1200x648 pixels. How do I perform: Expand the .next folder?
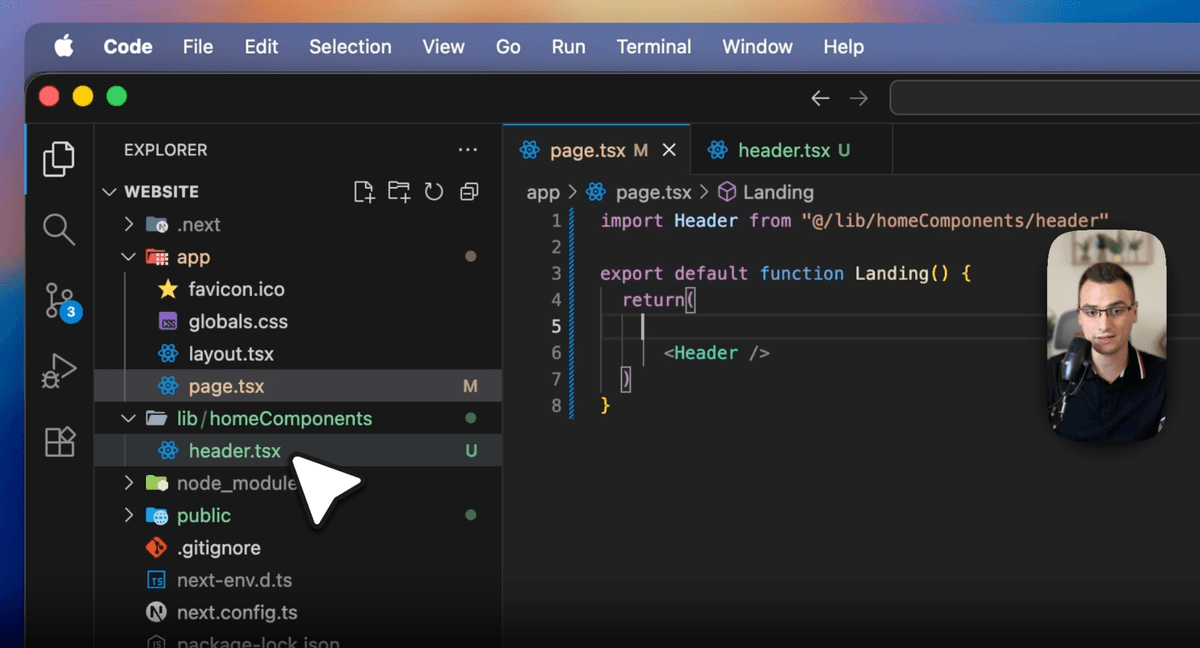click(x=129, y=225)
